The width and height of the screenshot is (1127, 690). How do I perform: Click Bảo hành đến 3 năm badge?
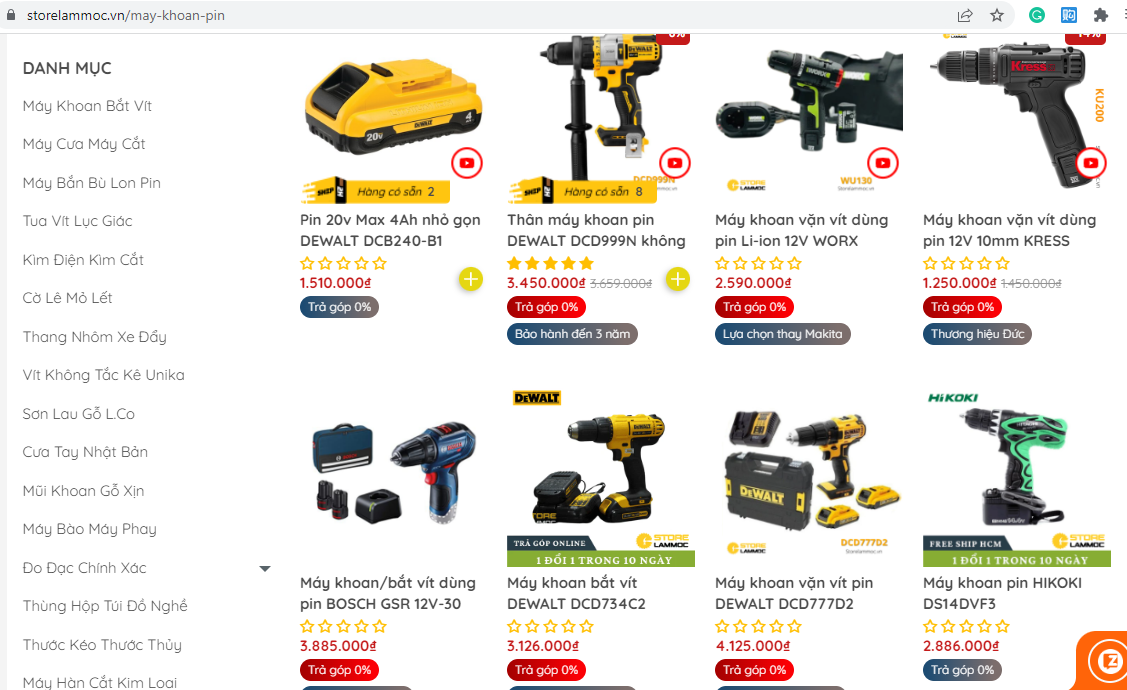pyautogui.click(x=572, y=334)
